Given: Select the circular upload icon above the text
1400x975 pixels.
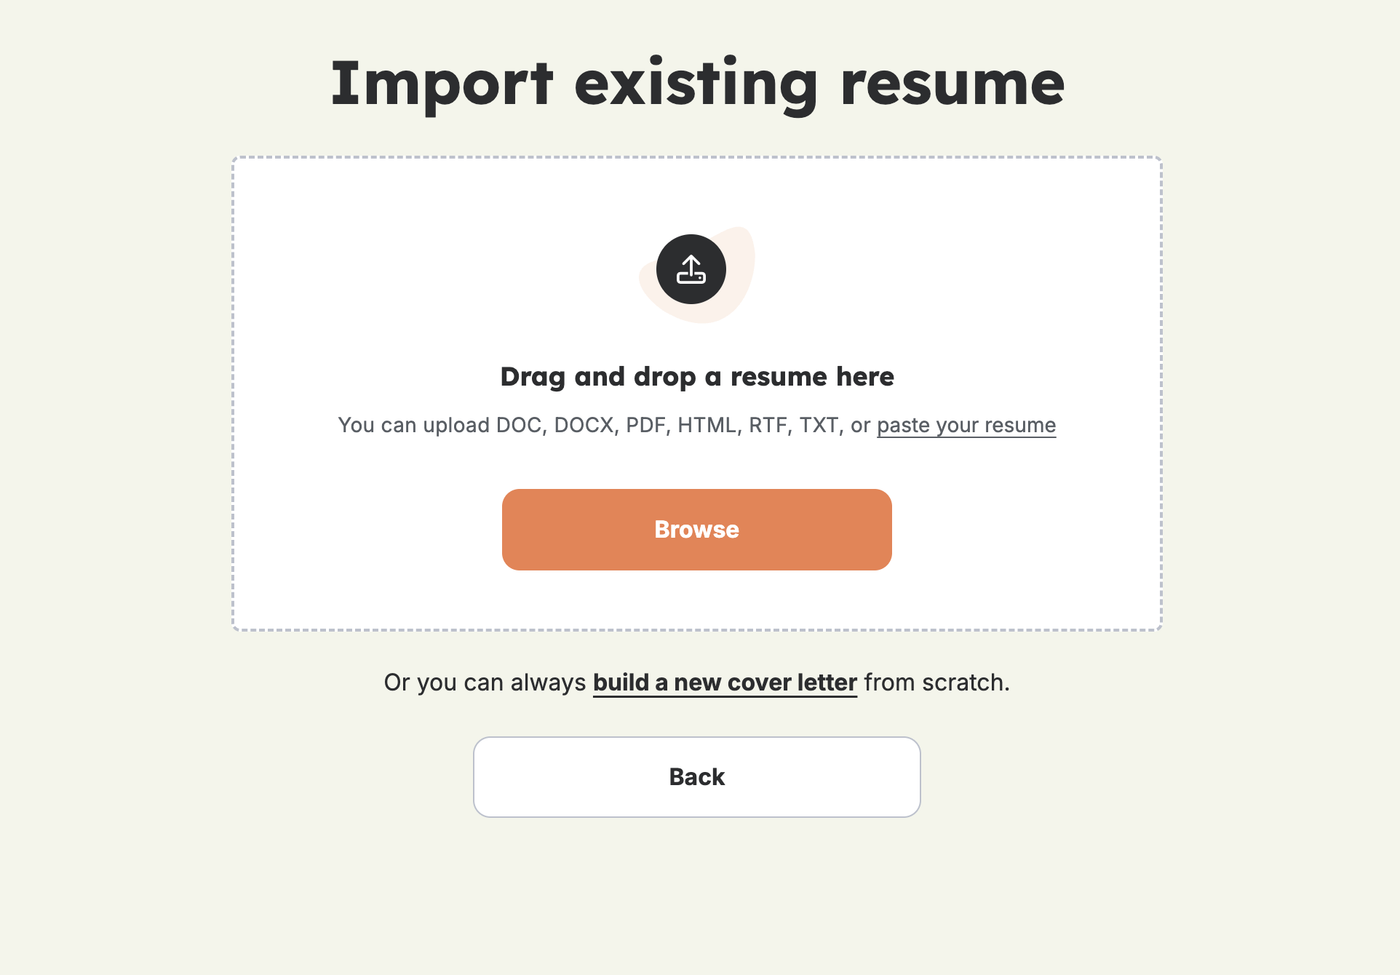Looking at the screenshot, I should [x=689, y=269].
